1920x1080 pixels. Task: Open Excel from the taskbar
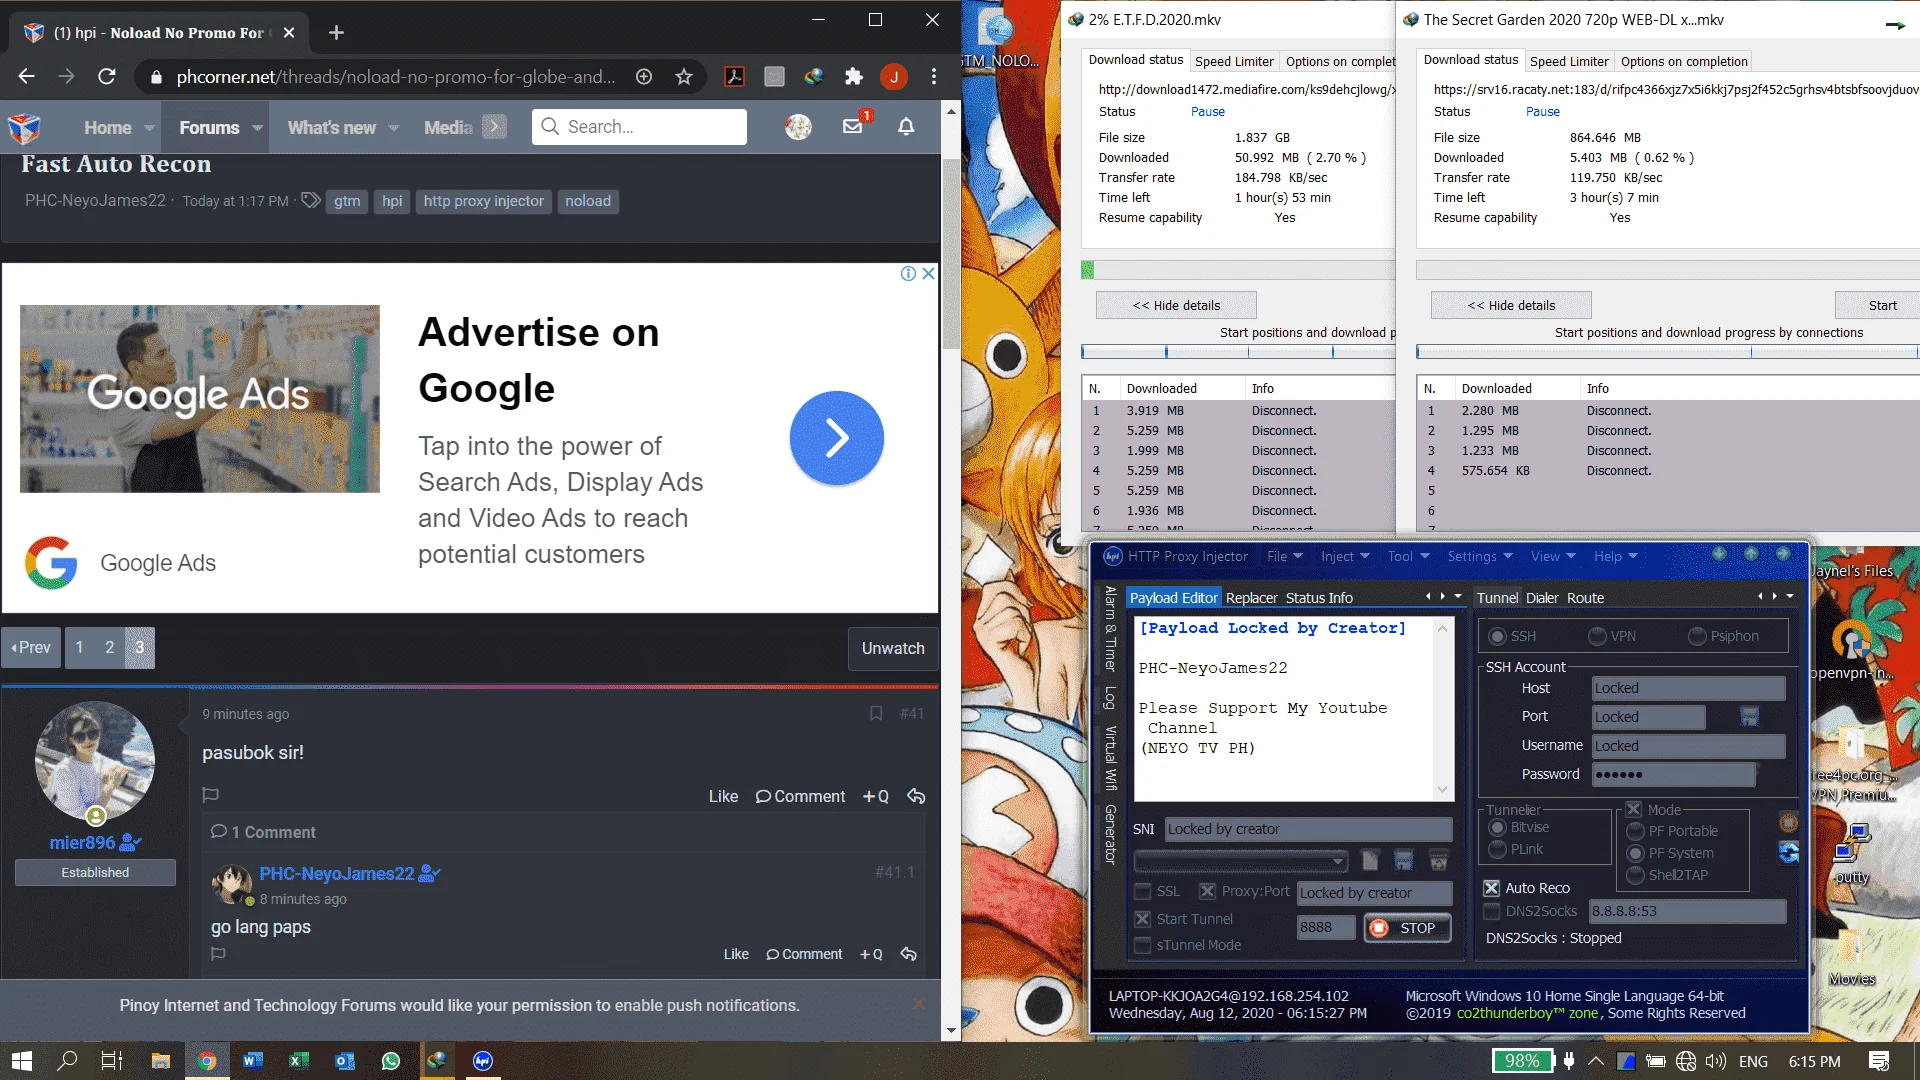click(299, 1061)
